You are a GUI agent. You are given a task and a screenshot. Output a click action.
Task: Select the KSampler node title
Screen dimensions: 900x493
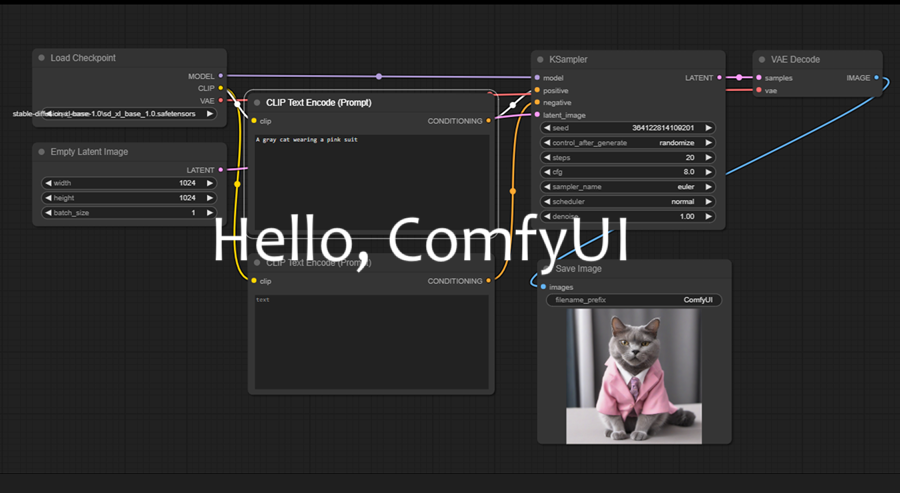tap(568, 60)
